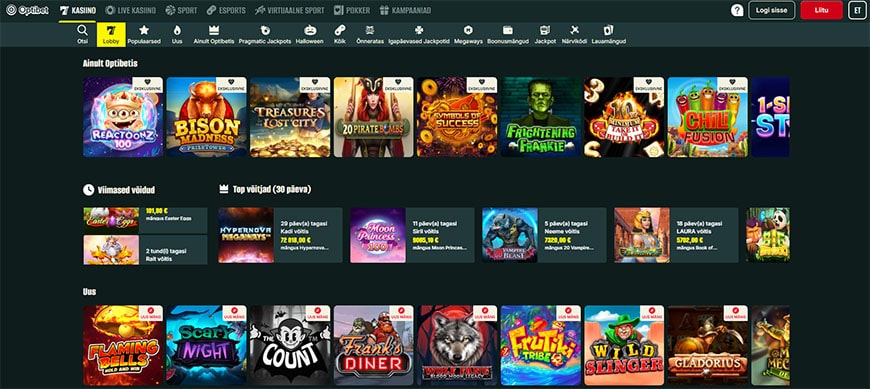The width and height of the screenshot is (870, 389).
Task: Switch to the Sport tab
Action: coord(181,10)
